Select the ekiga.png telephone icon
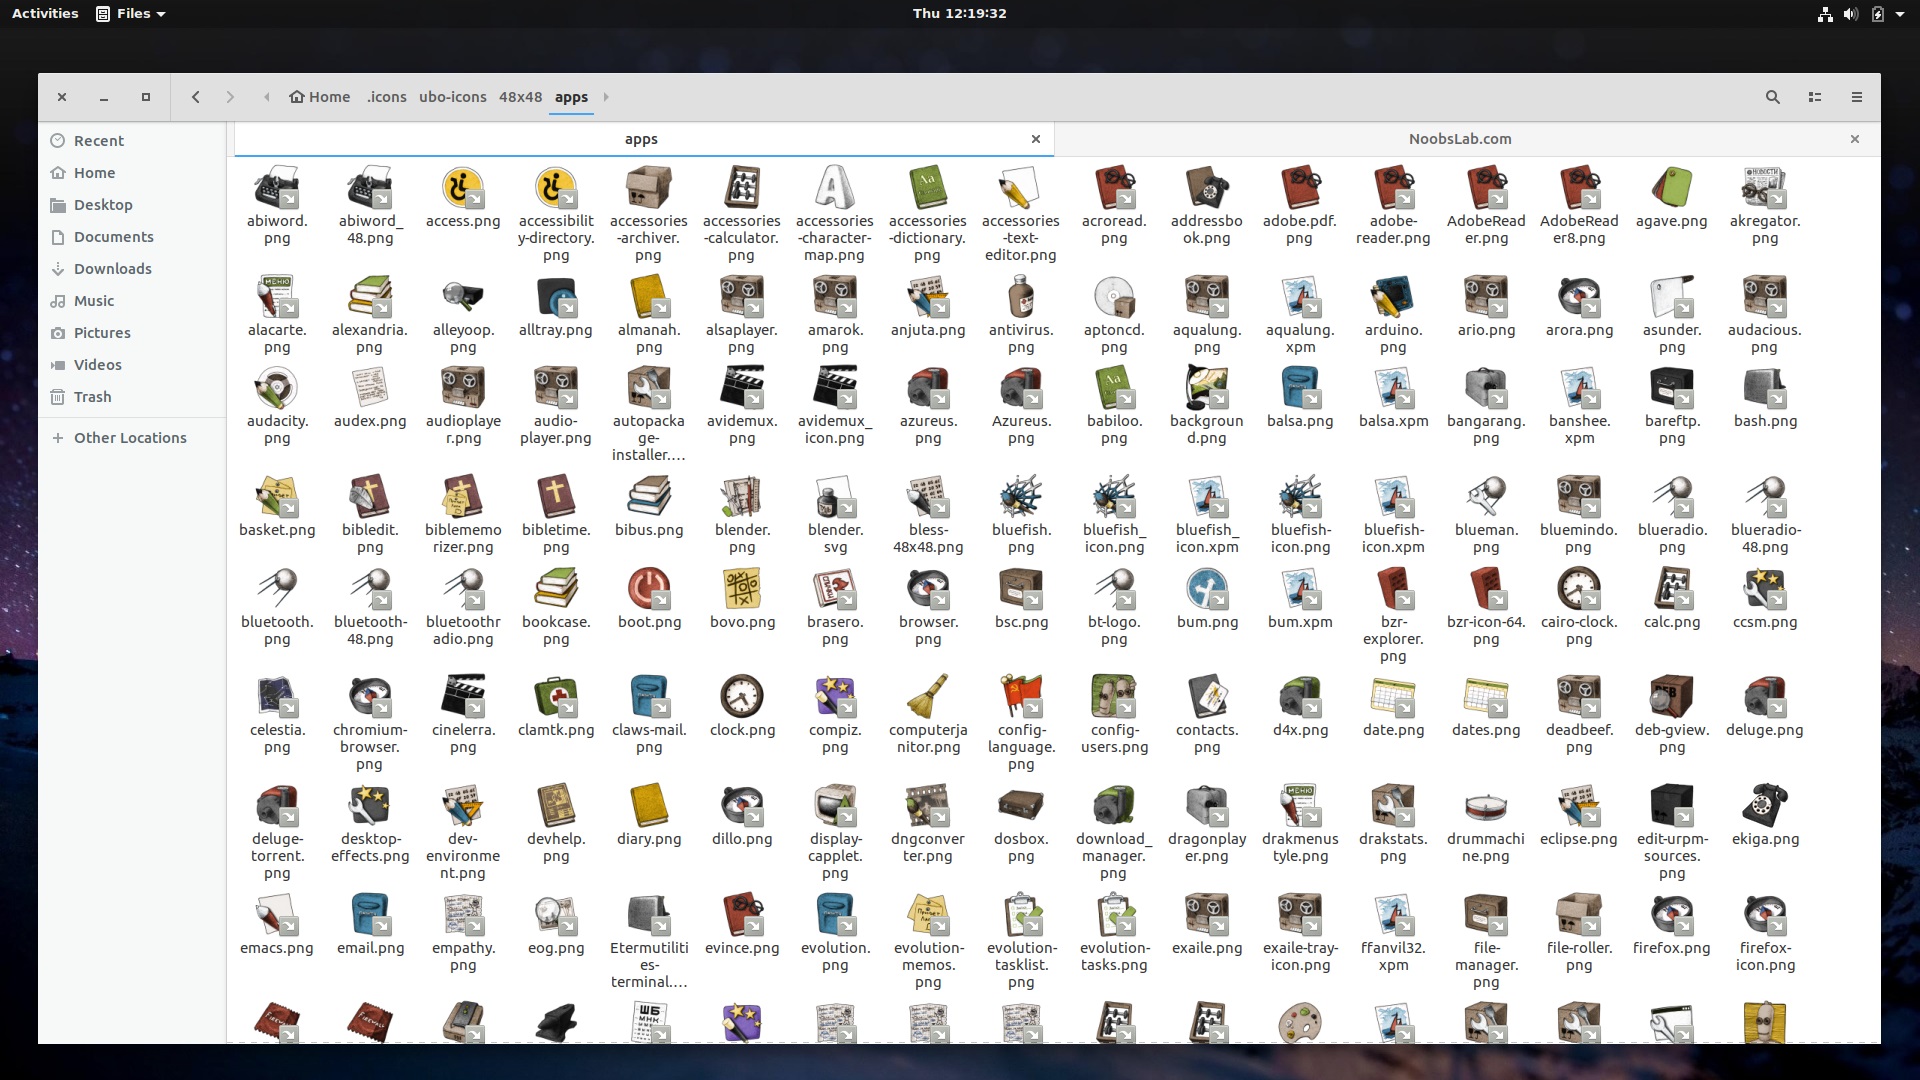Viewport: 1920px width, 1080px height. [x=1764, y=806]
